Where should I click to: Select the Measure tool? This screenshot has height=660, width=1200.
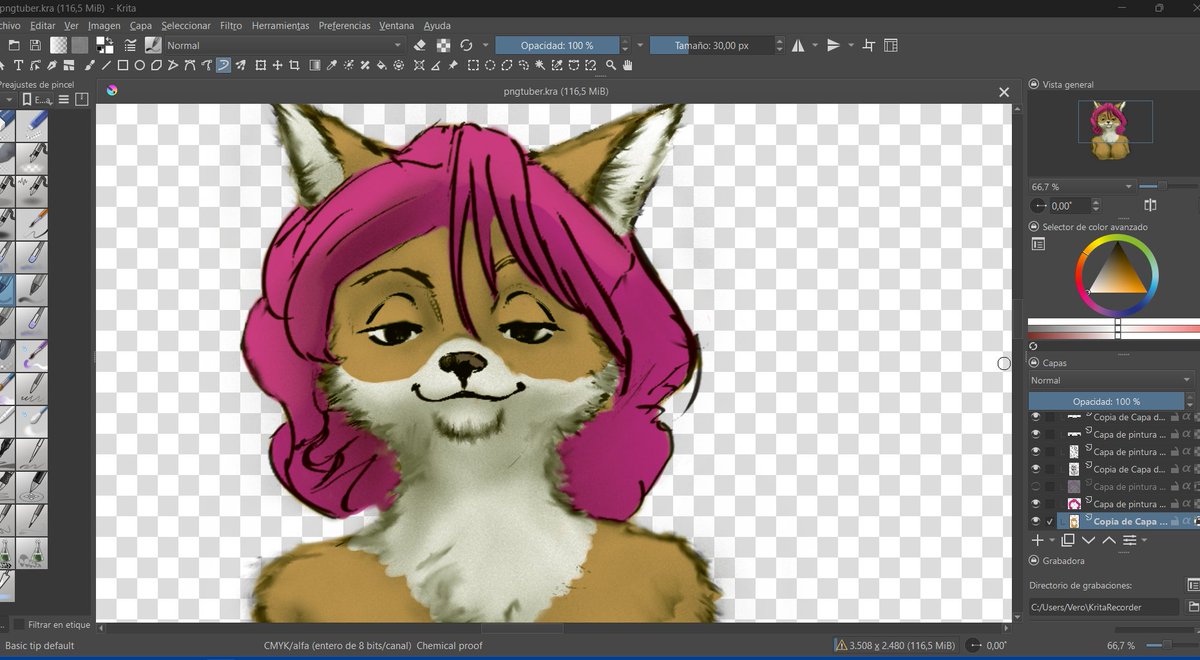(435, 65)
